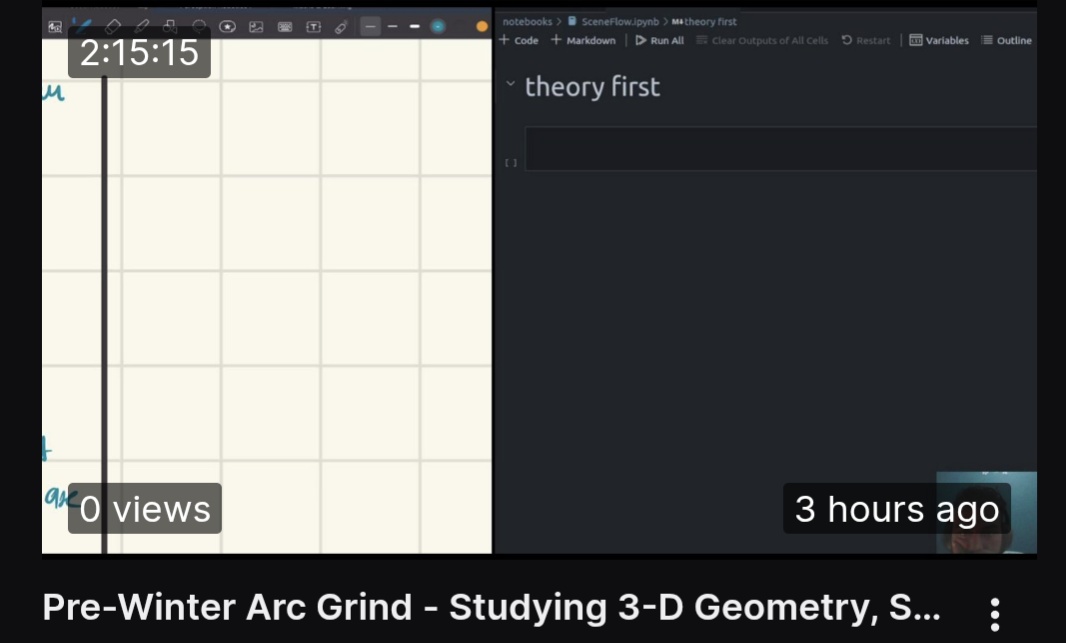Click the '3 hours ago' badge
Screen dimensions: 1066x643
(x=897, y=508)
